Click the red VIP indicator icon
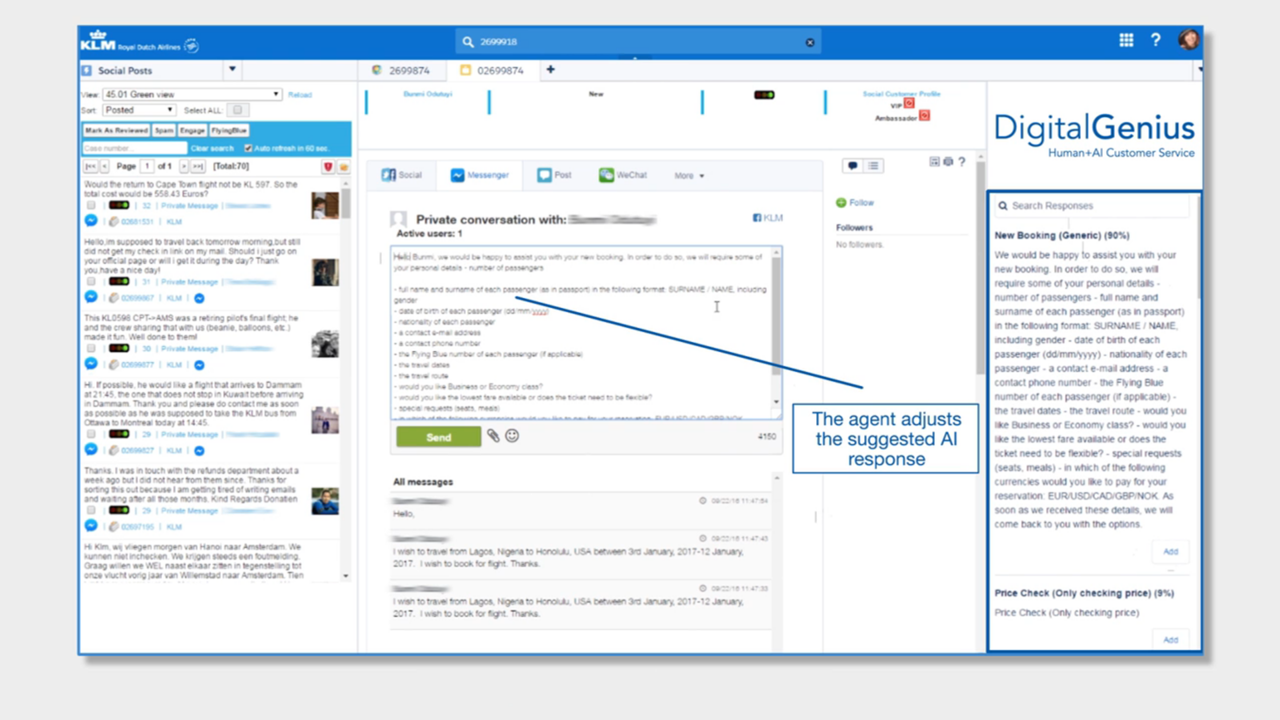1280x720 pixels. (x=909, y=103)
